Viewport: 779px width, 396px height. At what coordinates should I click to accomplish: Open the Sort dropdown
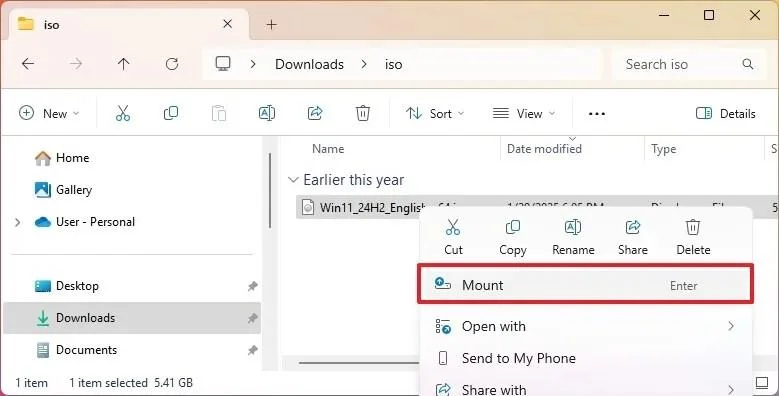click(435, 113)
